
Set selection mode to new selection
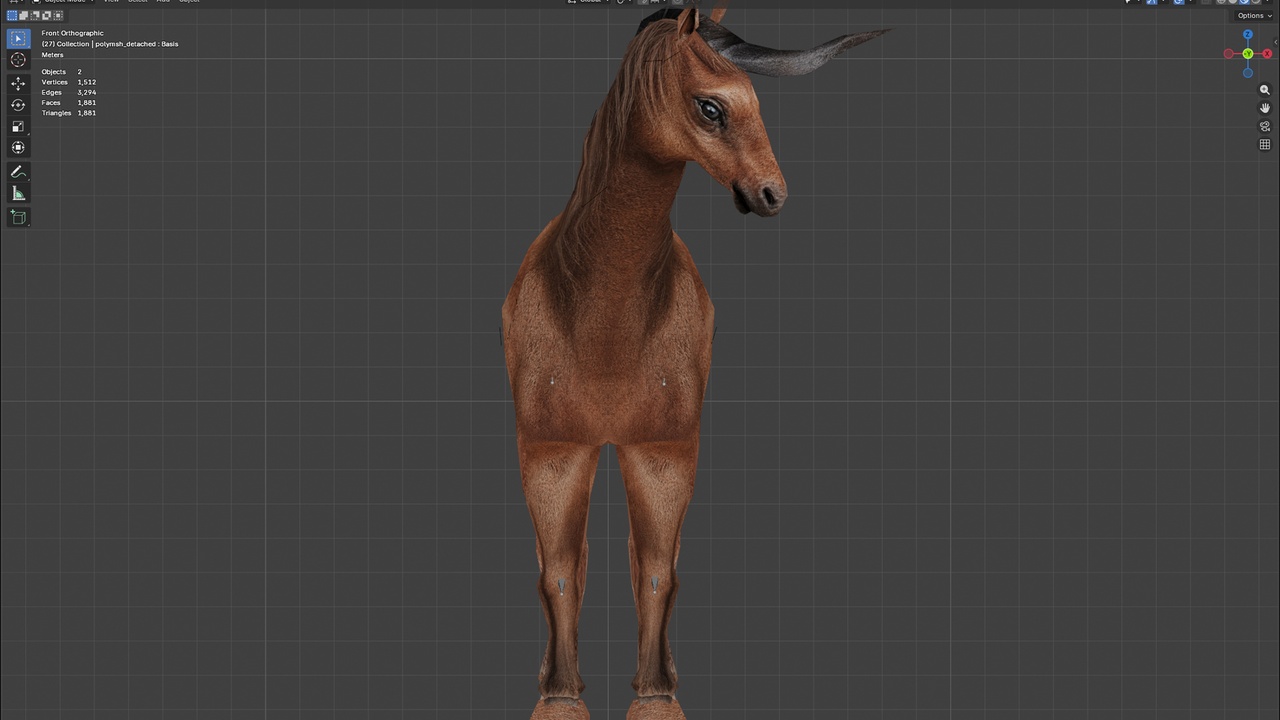click(x=12, y=15)
